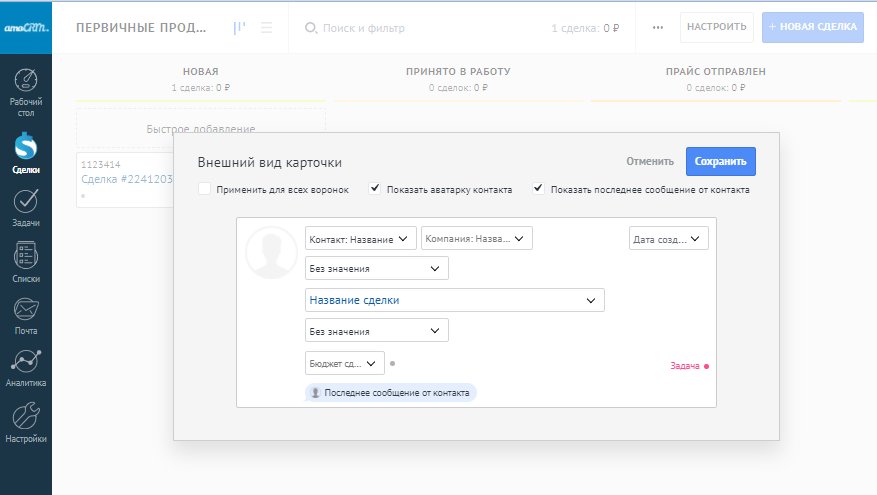Expand the Контакт: Название dropdown
The image size is (877, 495).
click(x=361, y=239)
